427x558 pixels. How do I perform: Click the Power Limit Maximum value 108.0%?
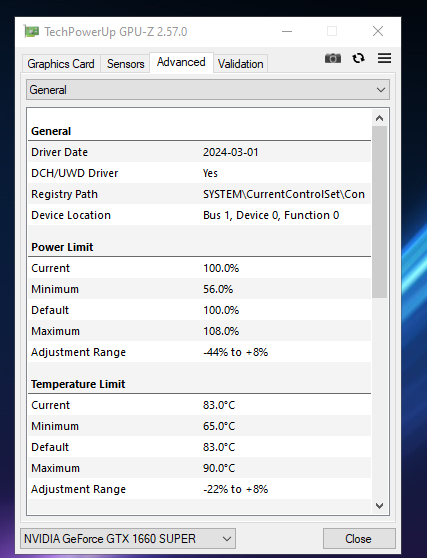click(x=221, y=331)
